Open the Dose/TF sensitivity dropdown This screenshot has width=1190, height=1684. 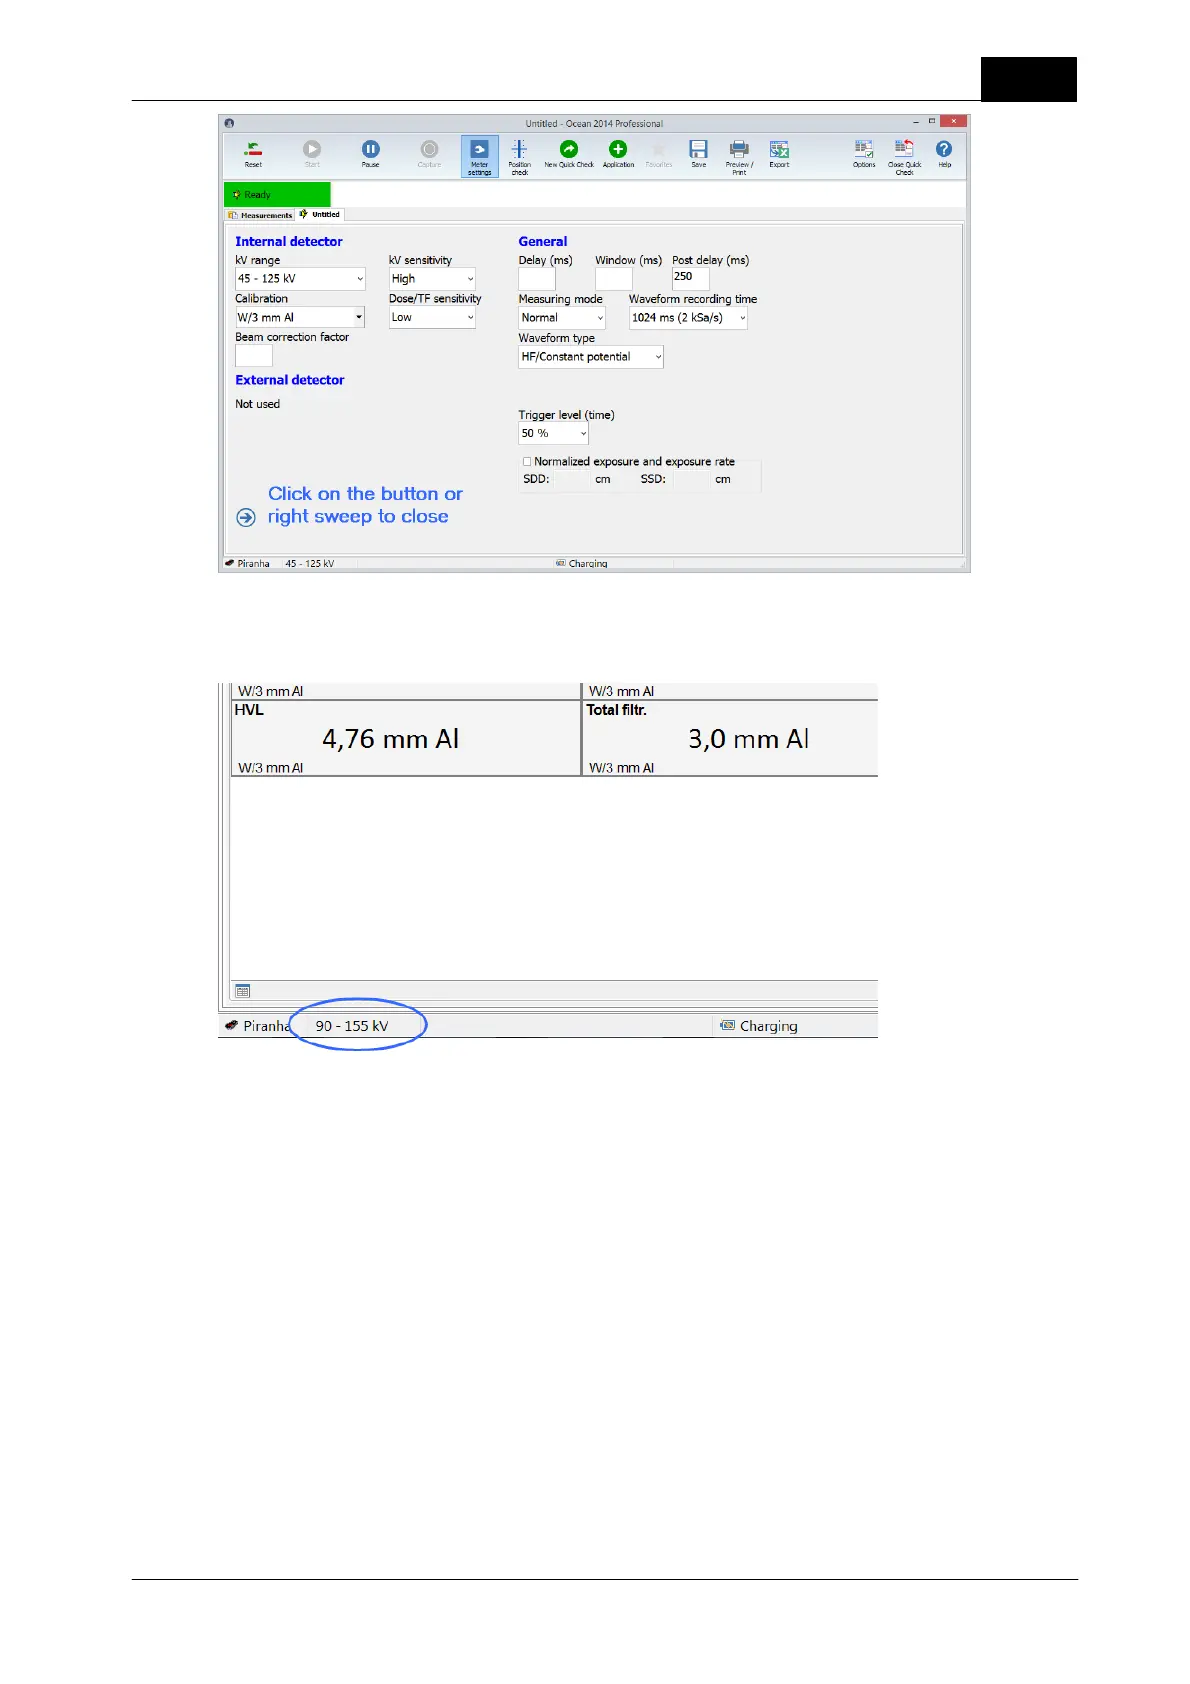(x=432, y=317)
